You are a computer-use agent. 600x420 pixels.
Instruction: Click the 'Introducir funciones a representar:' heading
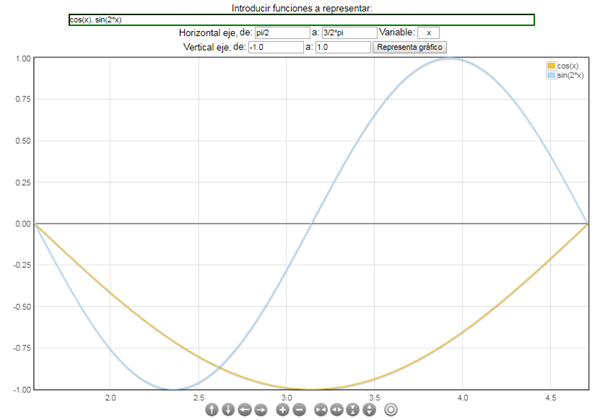[x=302, y=8]
